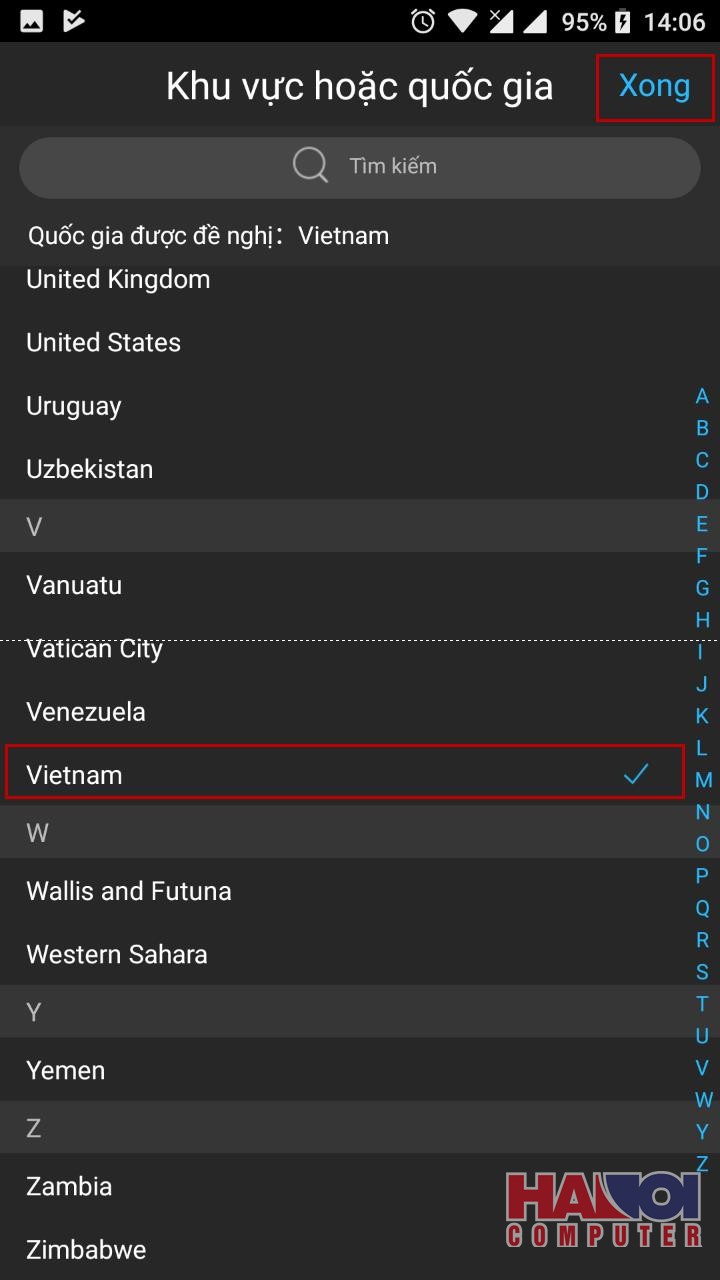Tap the Wi-Fi signal status icon
This screenshot has width=720, height=1280.
click(462, 21)
